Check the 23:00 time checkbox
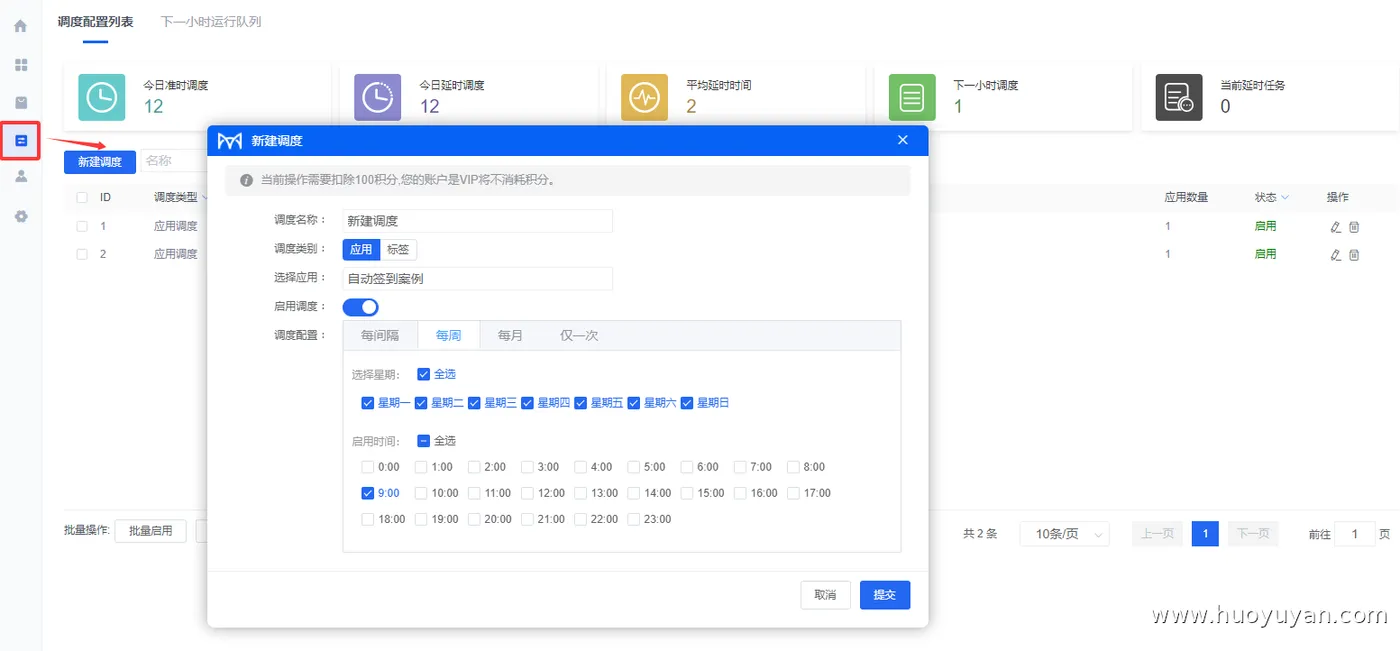Screen dimensions: 1400x651 pyautogui.click(x=634, y=519)
